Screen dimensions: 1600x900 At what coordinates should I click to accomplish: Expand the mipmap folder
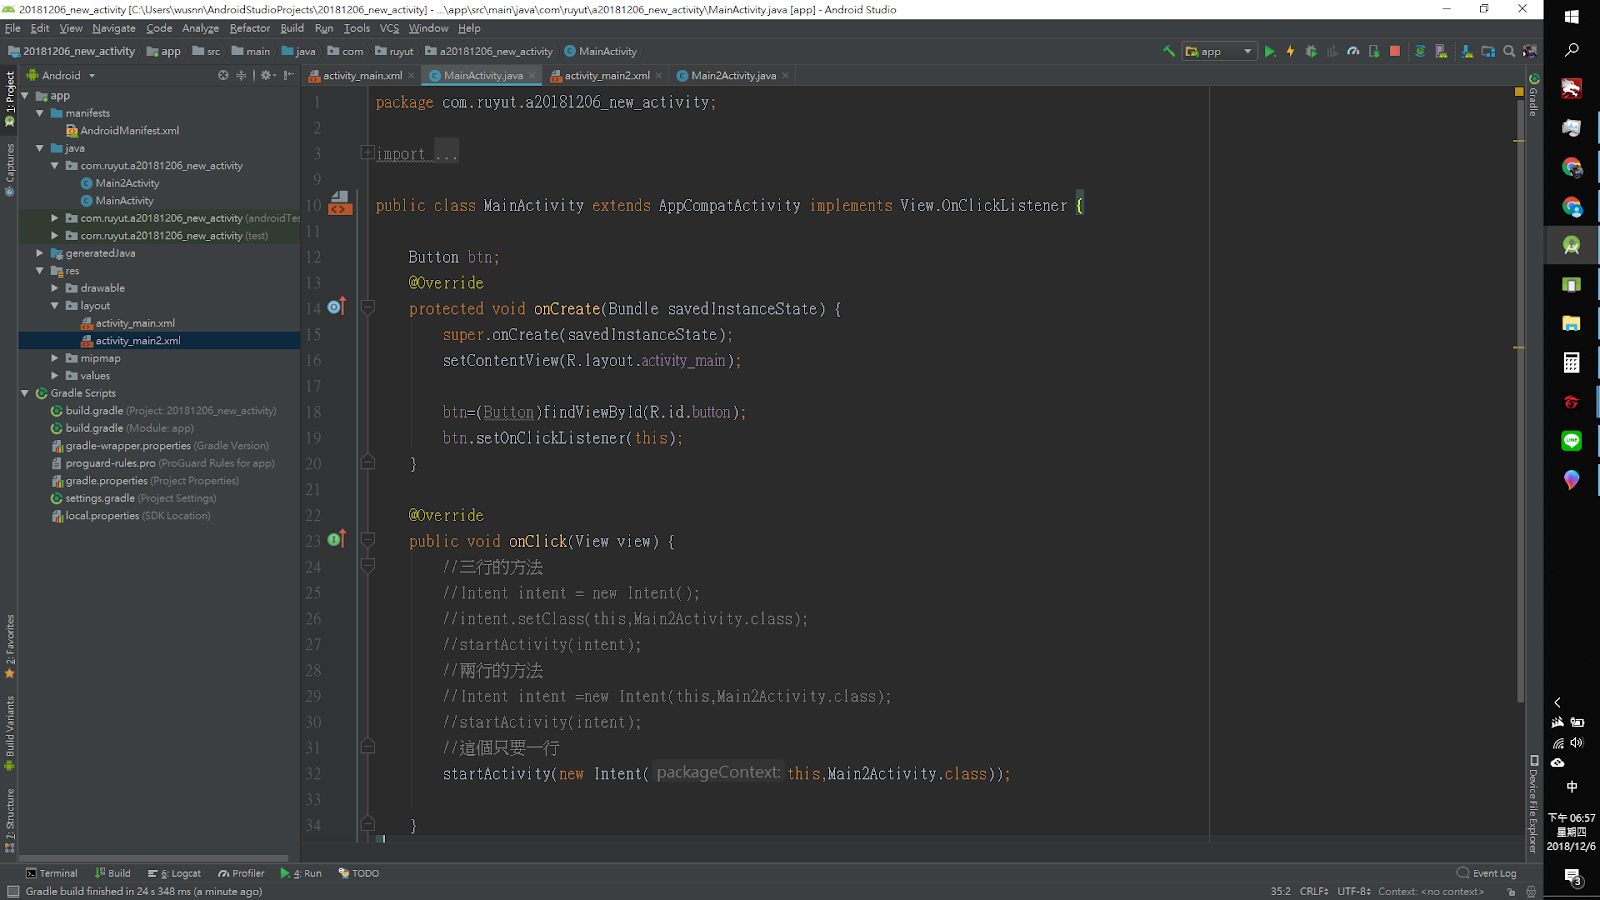[x=55, y=358]
